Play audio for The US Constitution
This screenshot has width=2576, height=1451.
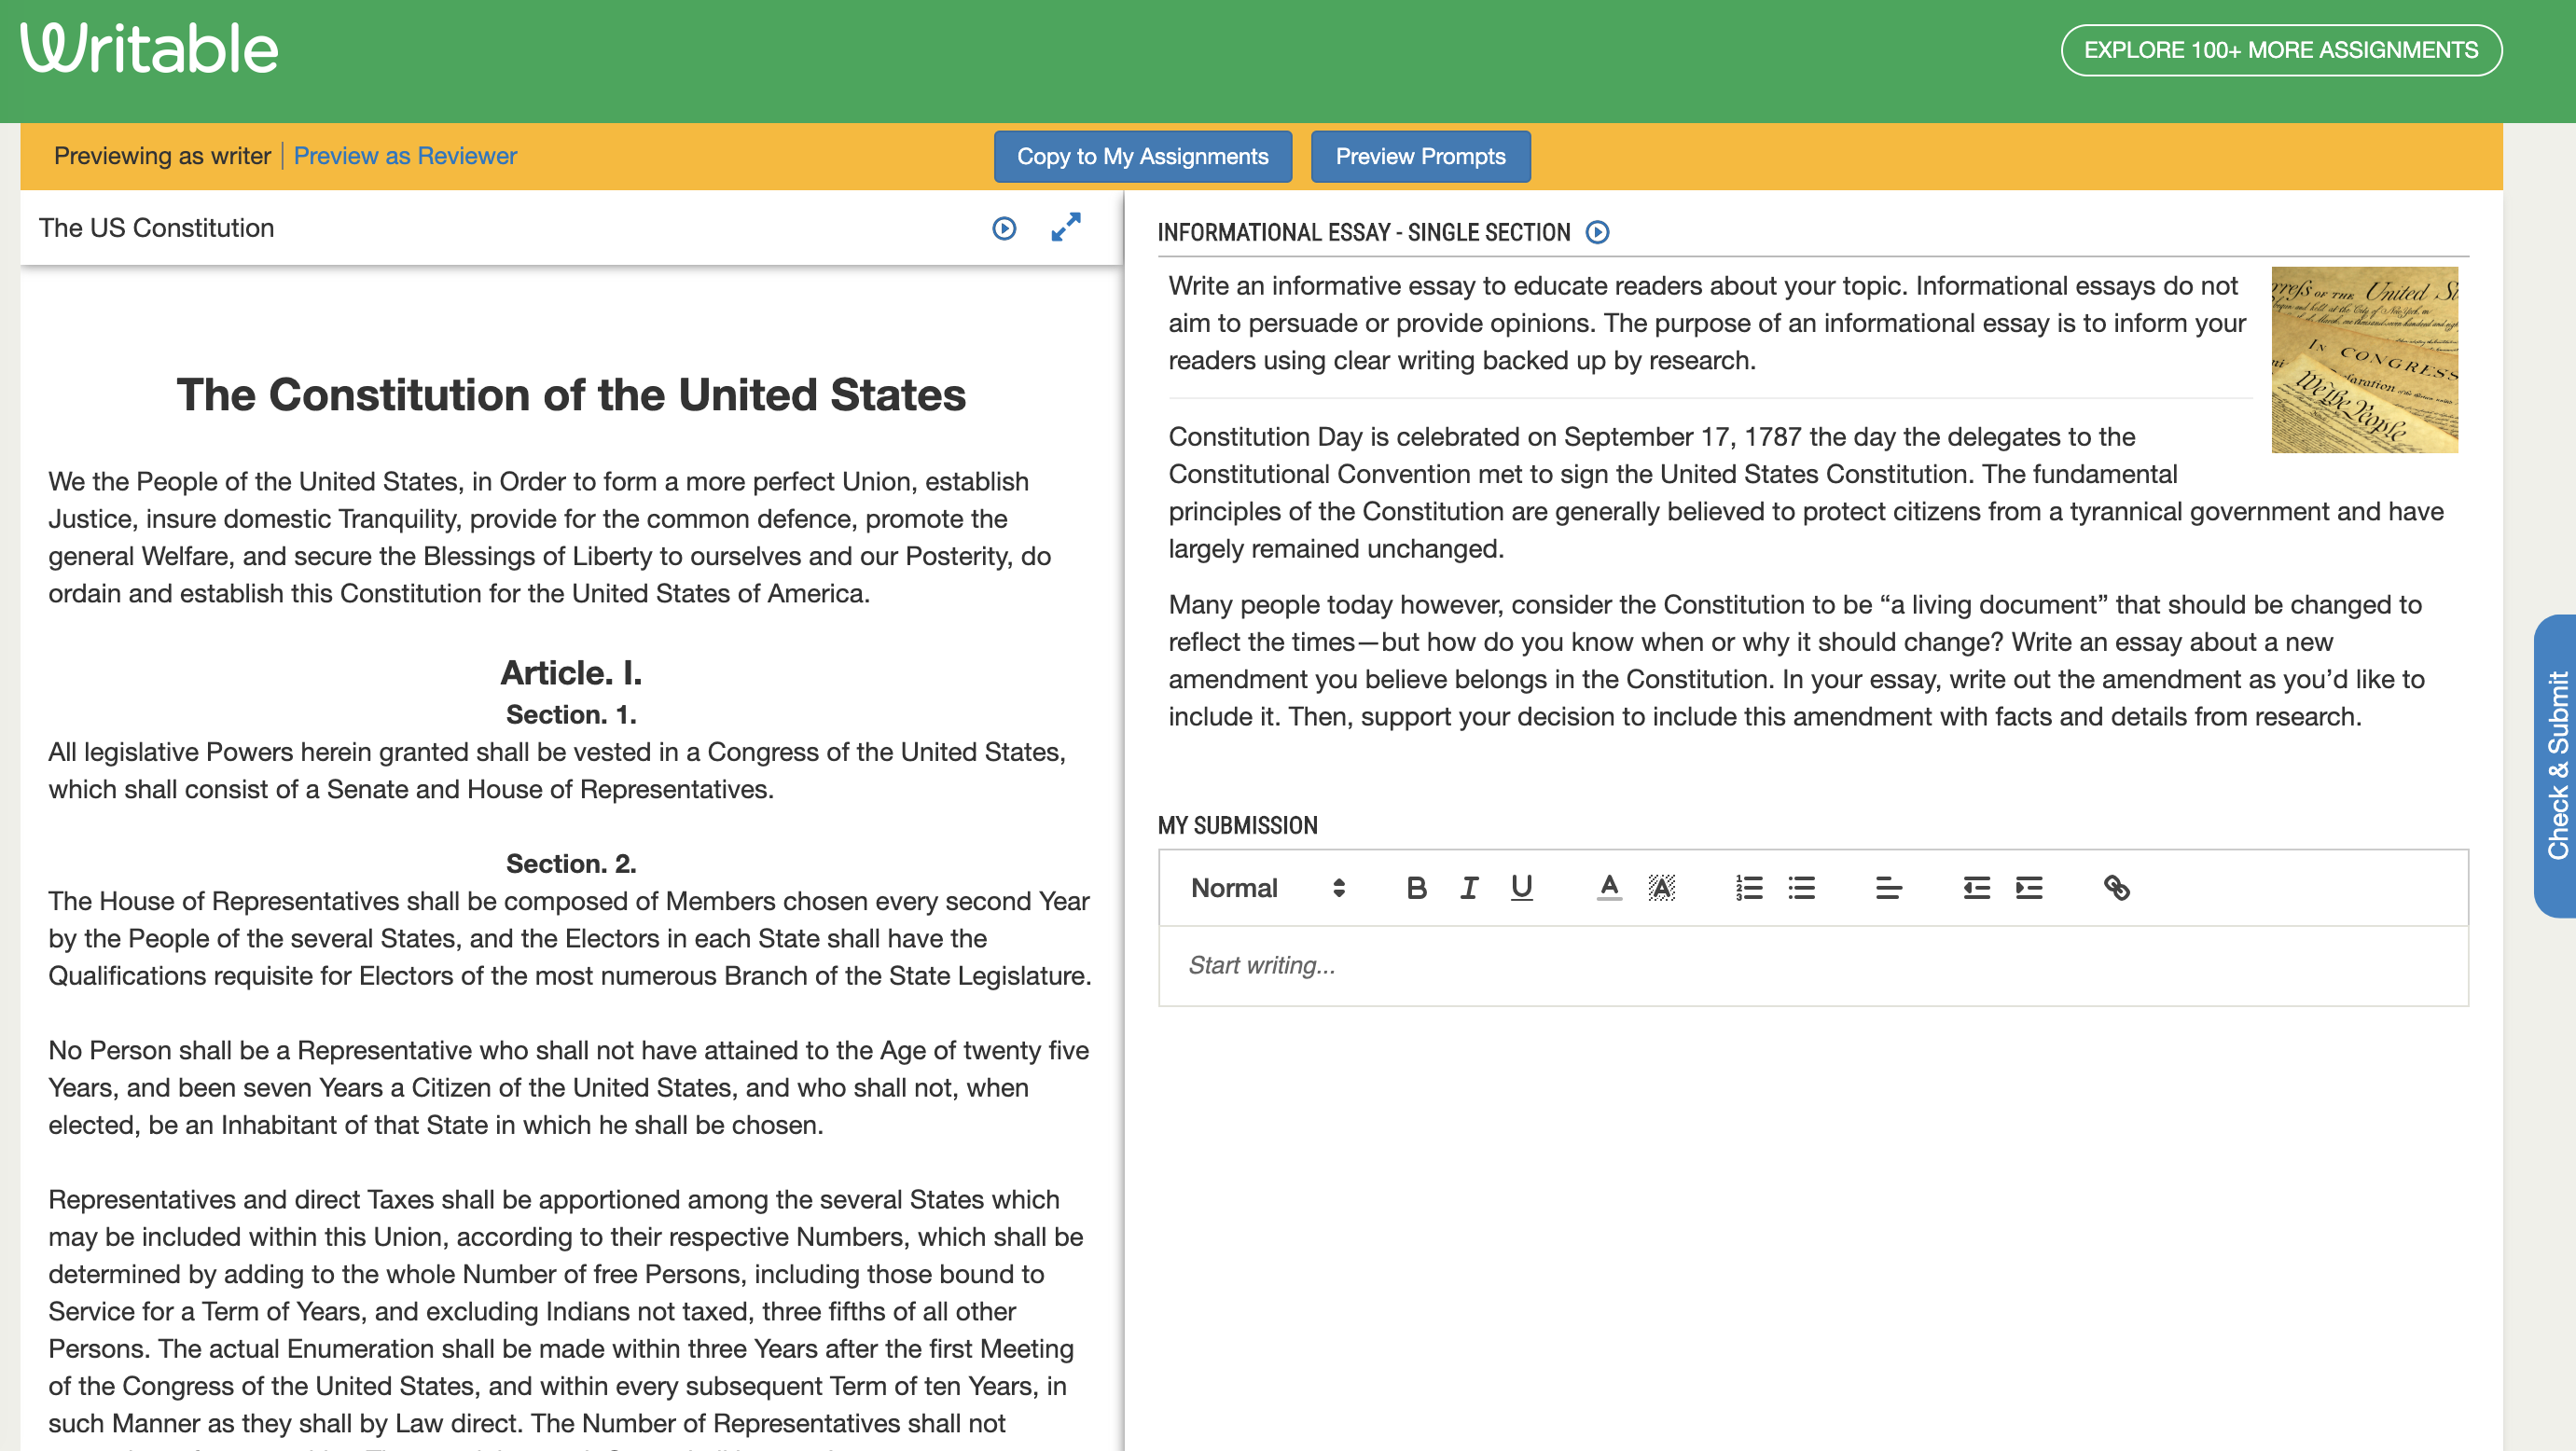(1004, 229)
